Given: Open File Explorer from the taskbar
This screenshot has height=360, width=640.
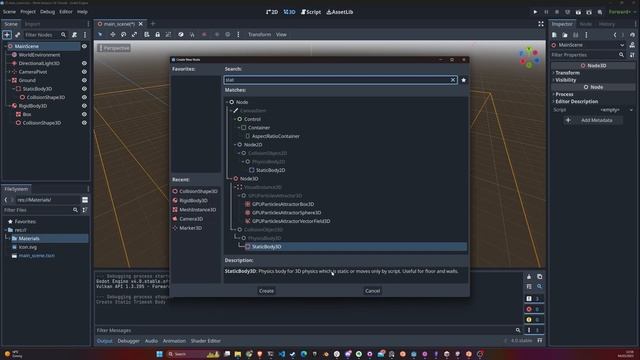Looking at the screenshot, I should point(238,354).
